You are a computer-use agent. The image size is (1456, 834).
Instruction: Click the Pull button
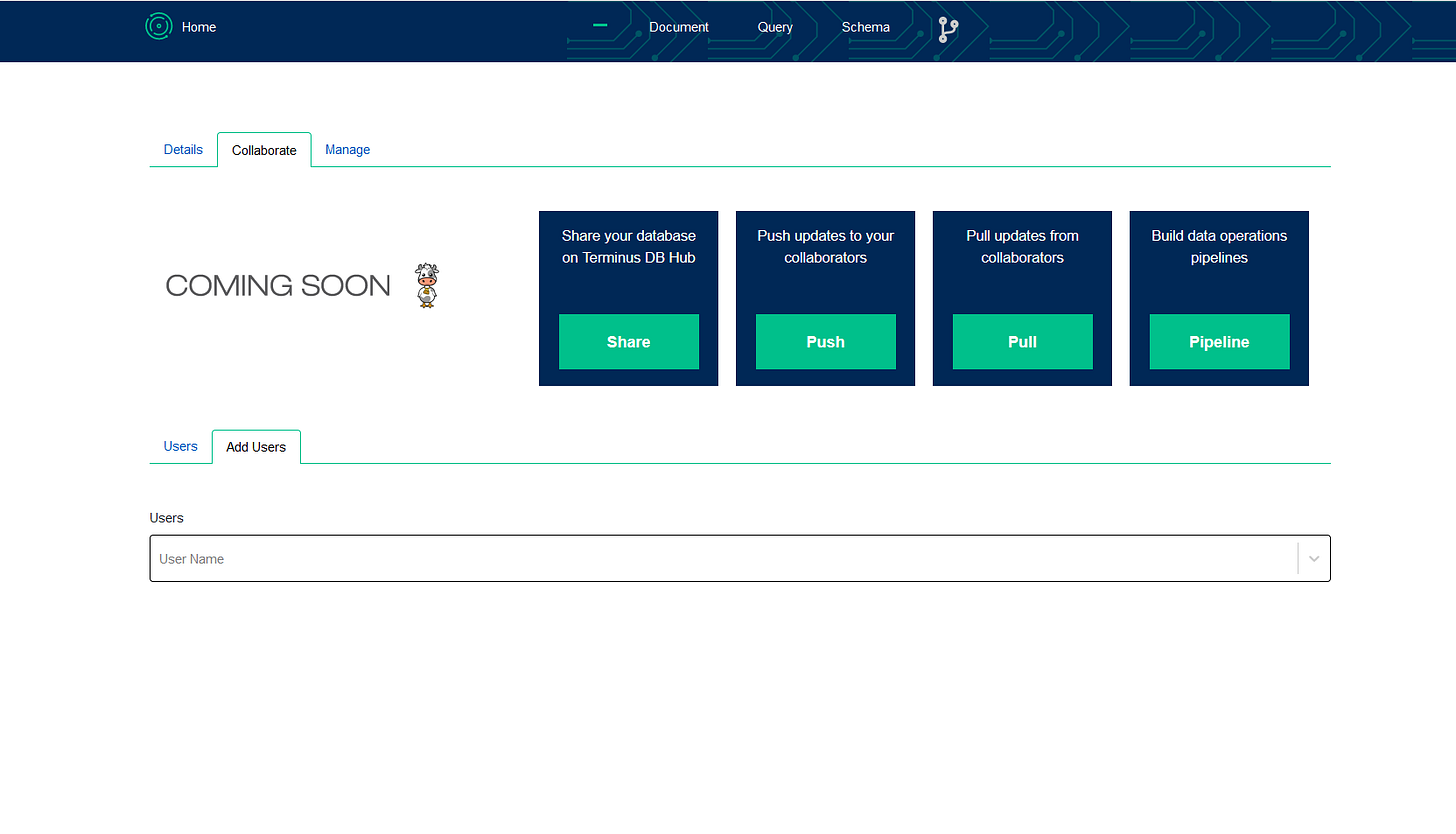click(1022, 342)
